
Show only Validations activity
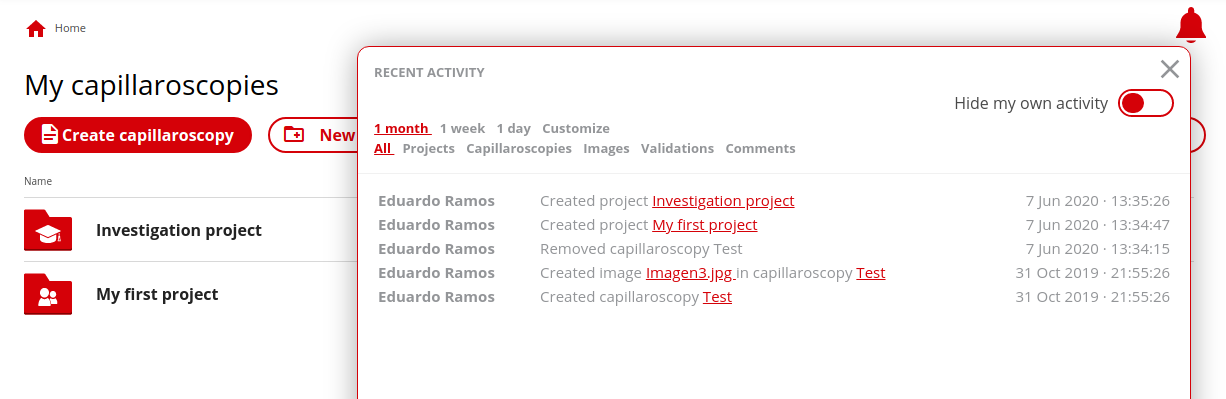677,148
